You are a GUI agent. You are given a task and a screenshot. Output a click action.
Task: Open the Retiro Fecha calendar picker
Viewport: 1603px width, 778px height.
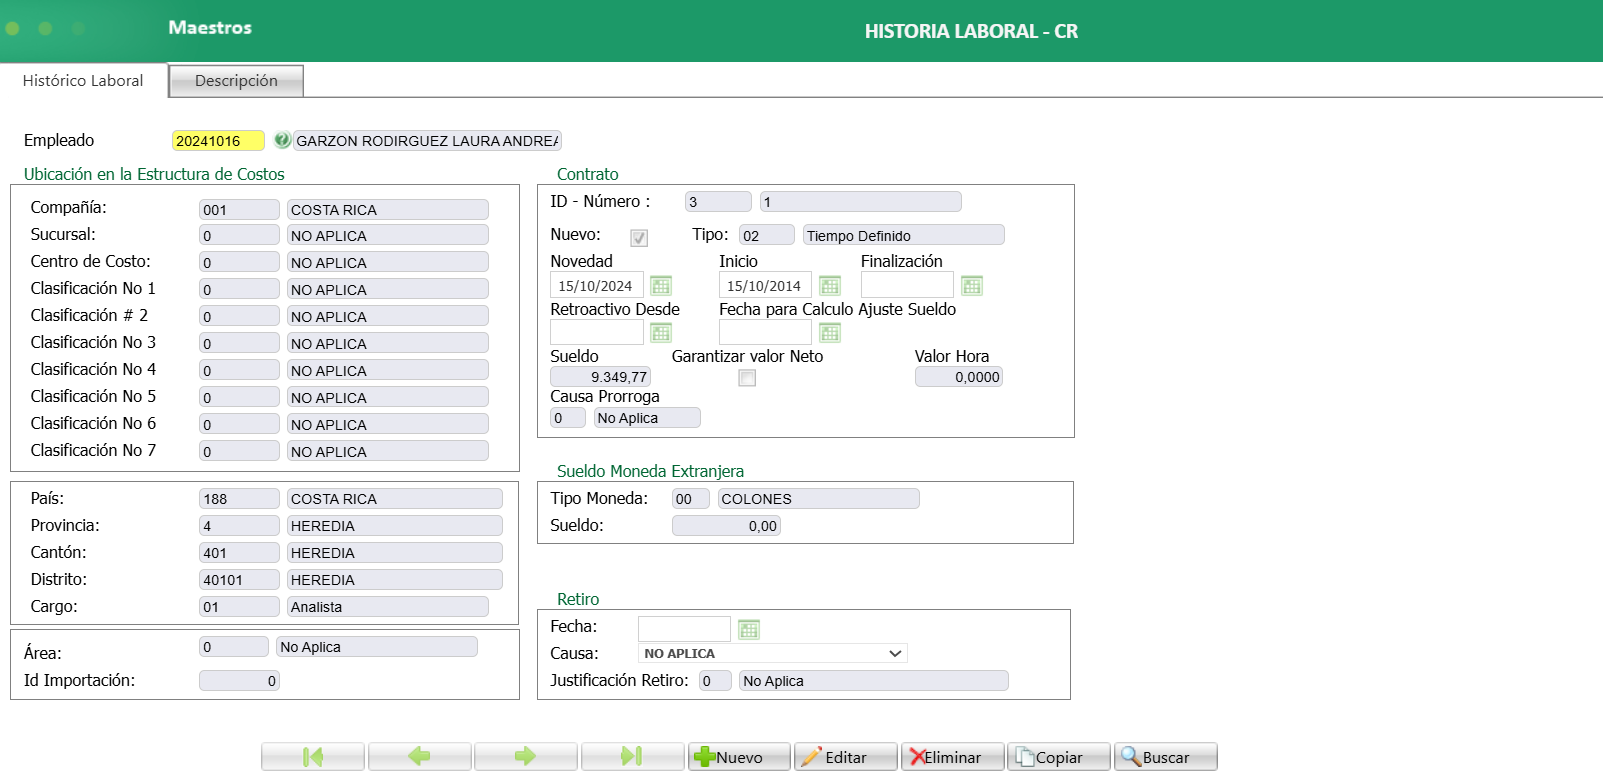(749, 629)
